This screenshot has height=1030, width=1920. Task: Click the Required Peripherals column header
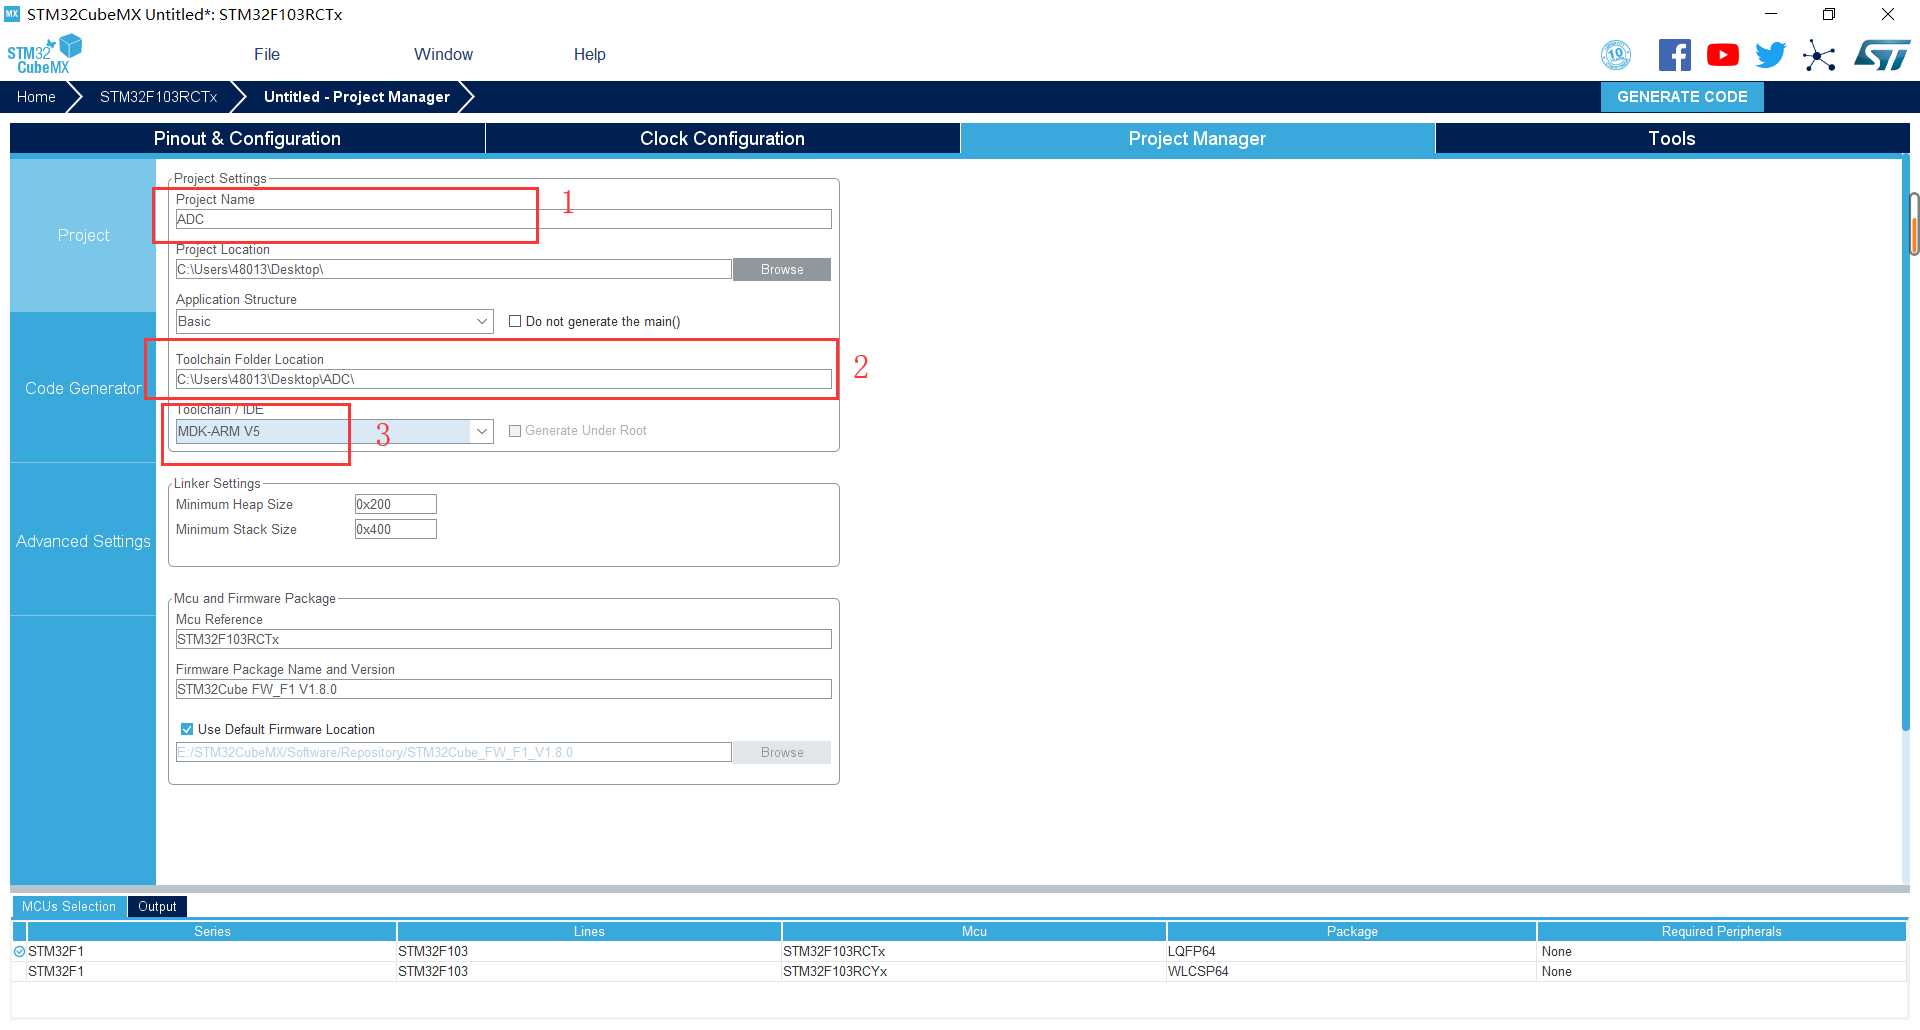point(1721,931)
